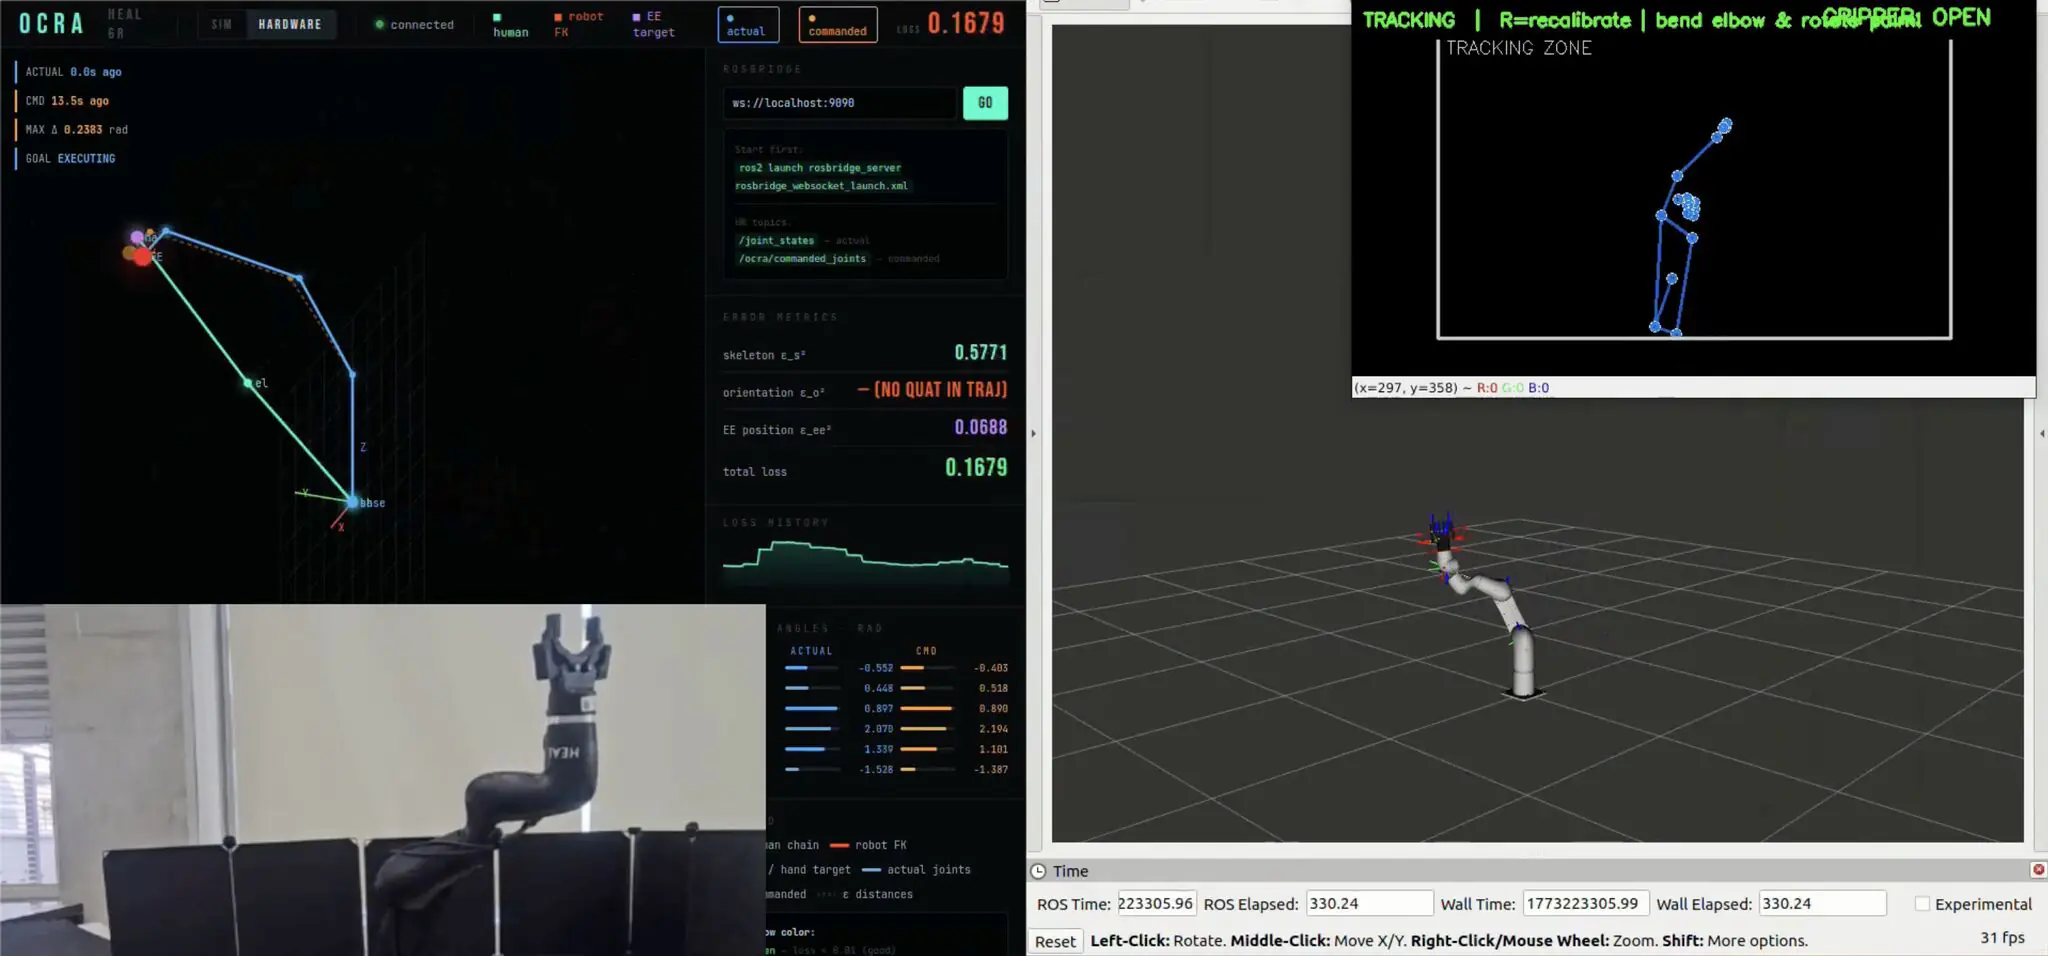2048x956 pixels.
Task: Click the OCRA logo
Action: (51, 23)
